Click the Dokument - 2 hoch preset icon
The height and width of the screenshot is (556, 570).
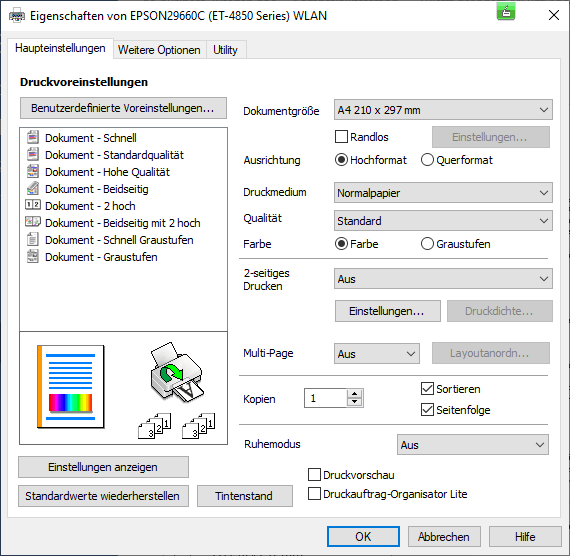[x=33, y=205]
